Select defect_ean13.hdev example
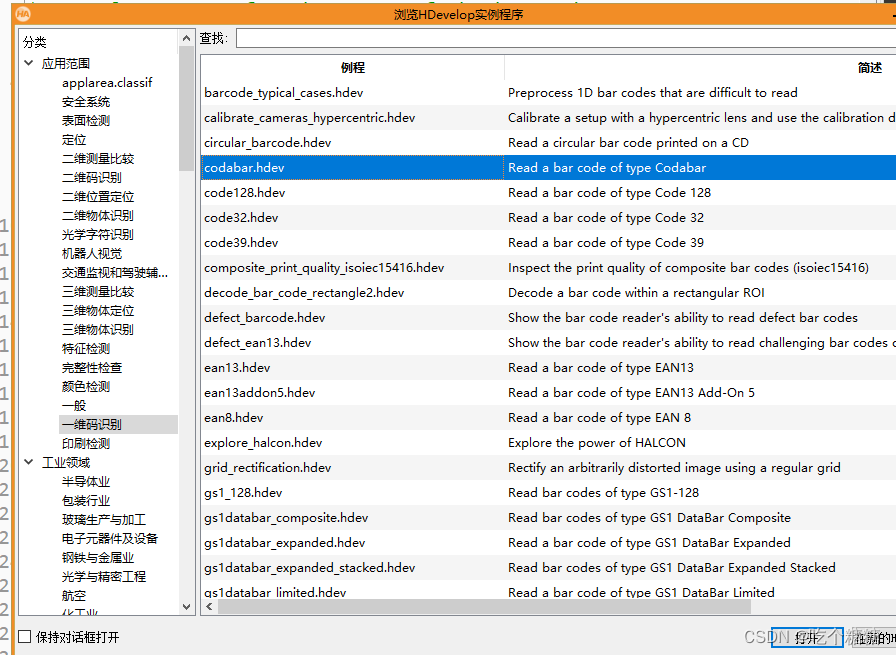Image resolution: width=896 pixels, height=655 pixels. point(258,343)
